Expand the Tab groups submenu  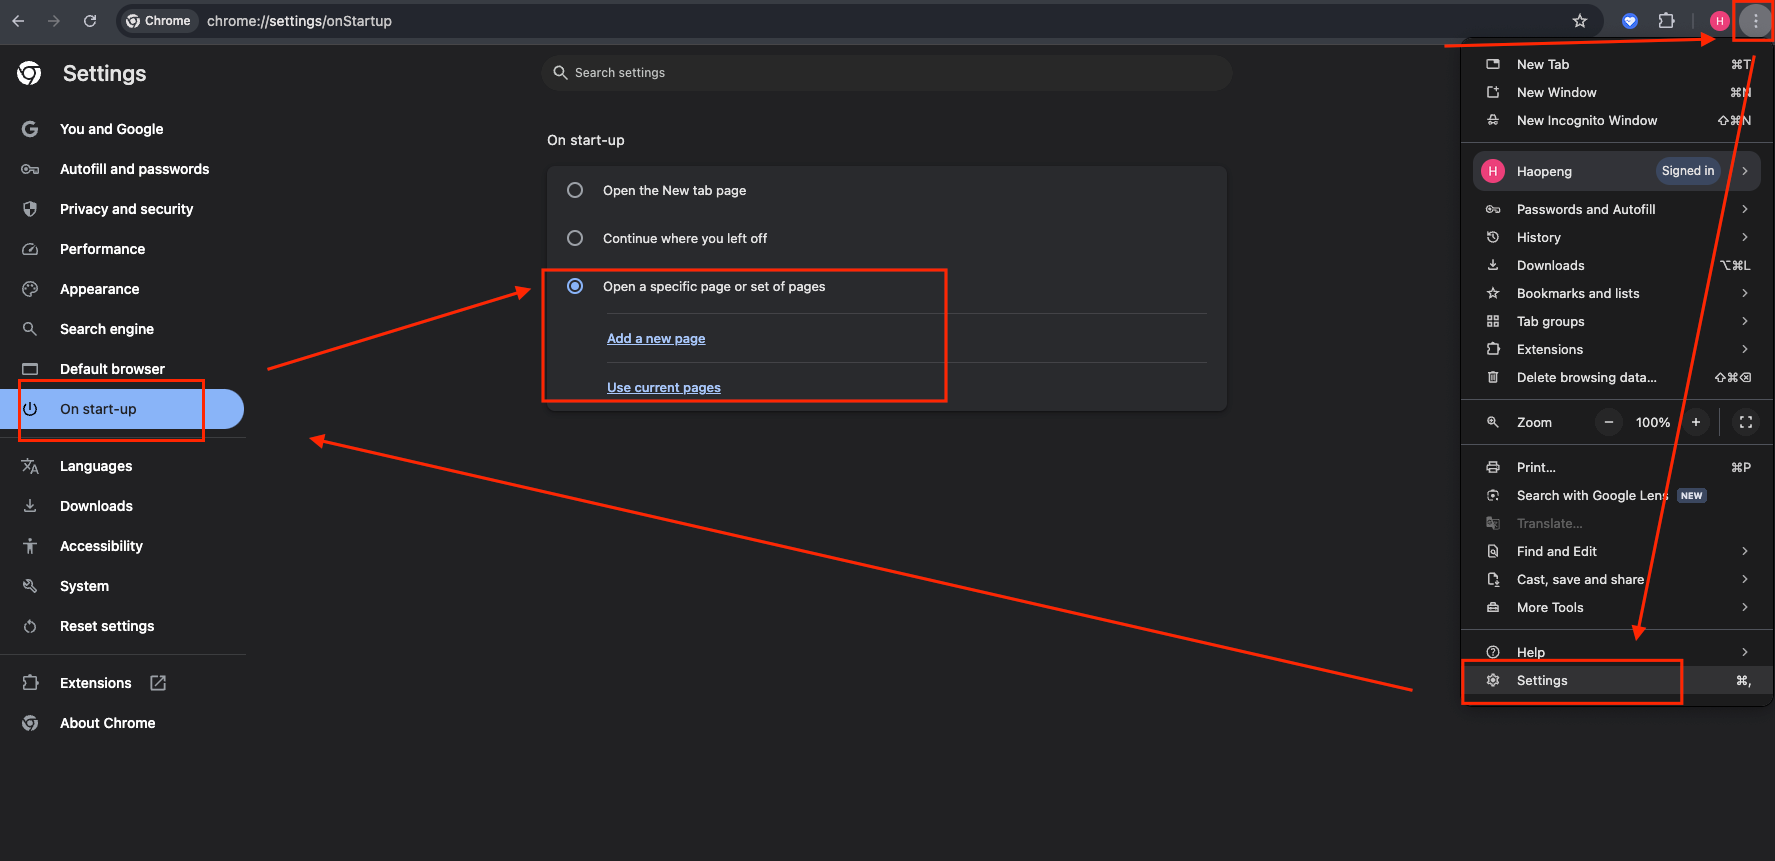pyautogui.click(x=1745, y=321)
